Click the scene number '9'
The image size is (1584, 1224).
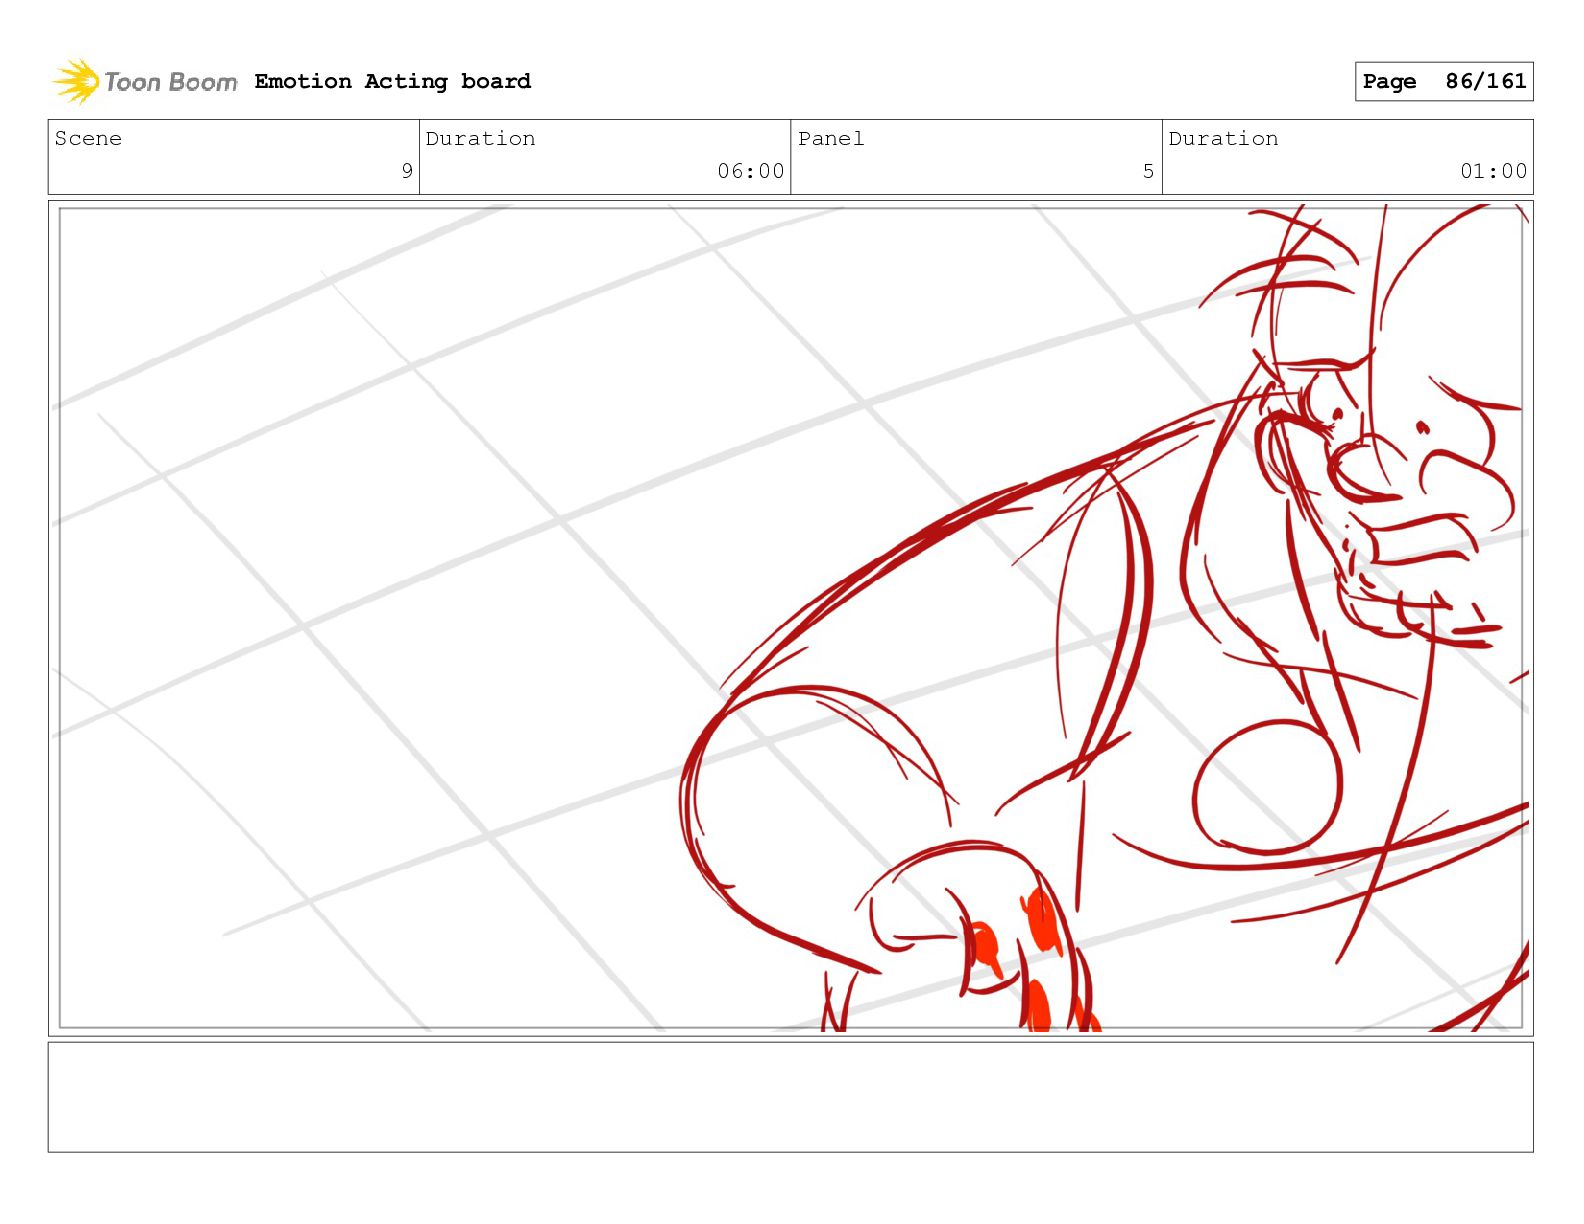[407, 171]
